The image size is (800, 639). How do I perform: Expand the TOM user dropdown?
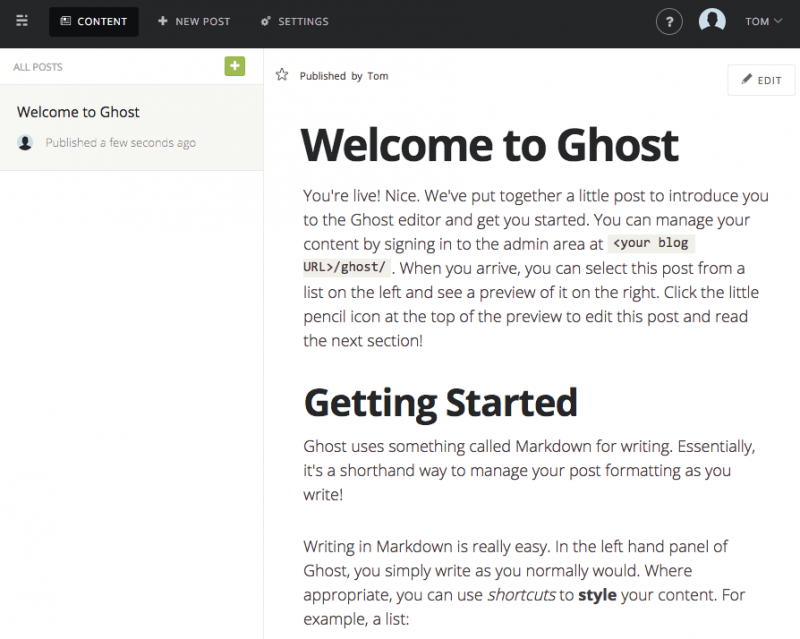coord(763,21)
